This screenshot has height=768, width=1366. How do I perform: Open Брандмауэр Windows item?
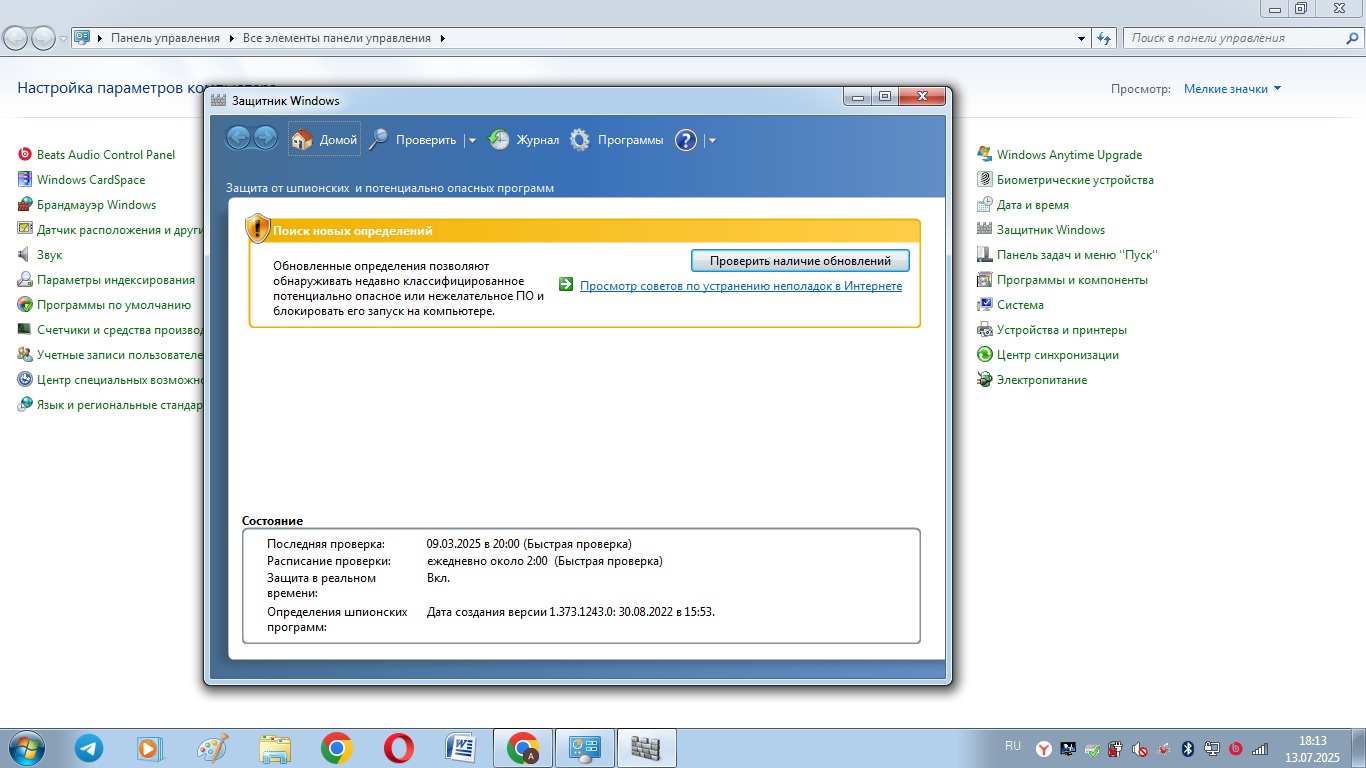point(96,205)
